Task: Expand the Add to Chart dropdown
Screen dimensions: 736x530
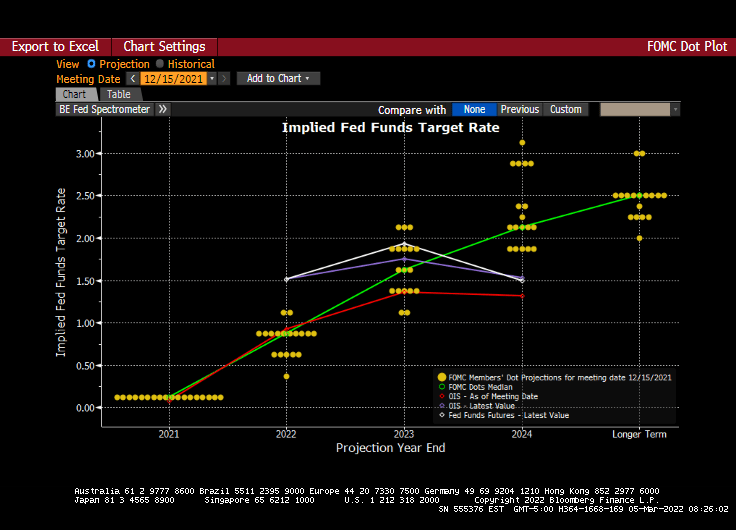Action: (x=278, y=78)
